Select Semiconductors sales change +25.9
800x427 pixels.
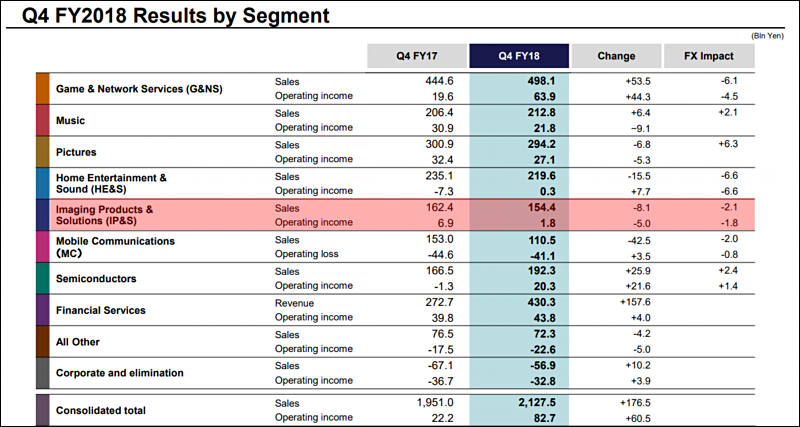click(x=638, y=271)
